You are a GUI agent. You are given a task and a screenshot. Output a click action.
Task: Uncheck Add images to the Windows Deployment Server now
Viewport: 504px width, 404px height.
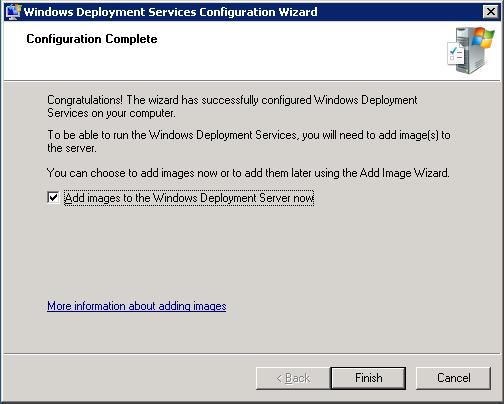pos(53,197)
